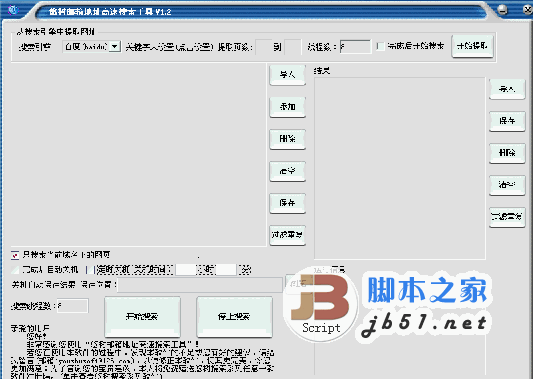The height and width of the screenshot is (379, 533).
Task: Enable start searching after extraction completes checkbox
Action: pyautogui.click(x=381, y=46)
